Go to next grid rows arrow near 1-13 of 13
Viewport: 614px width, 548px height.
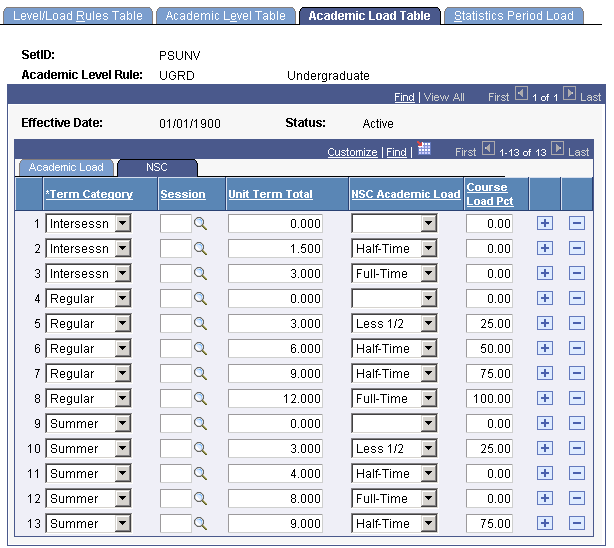click(558, 148)
